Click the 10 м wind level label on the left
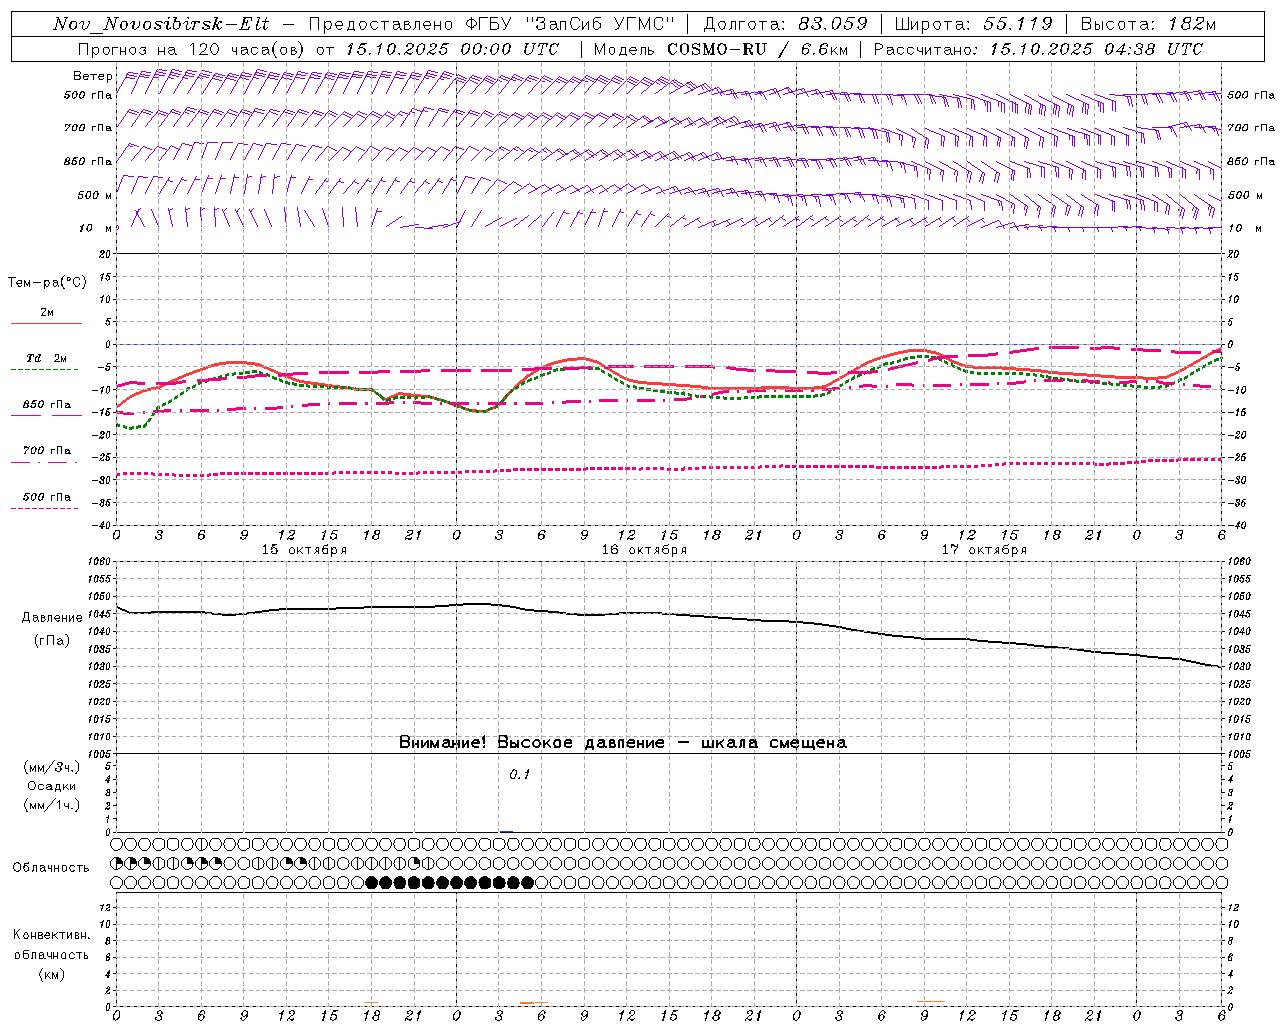The height and width of the screenshot is (1024, 1280). (95, 228)
